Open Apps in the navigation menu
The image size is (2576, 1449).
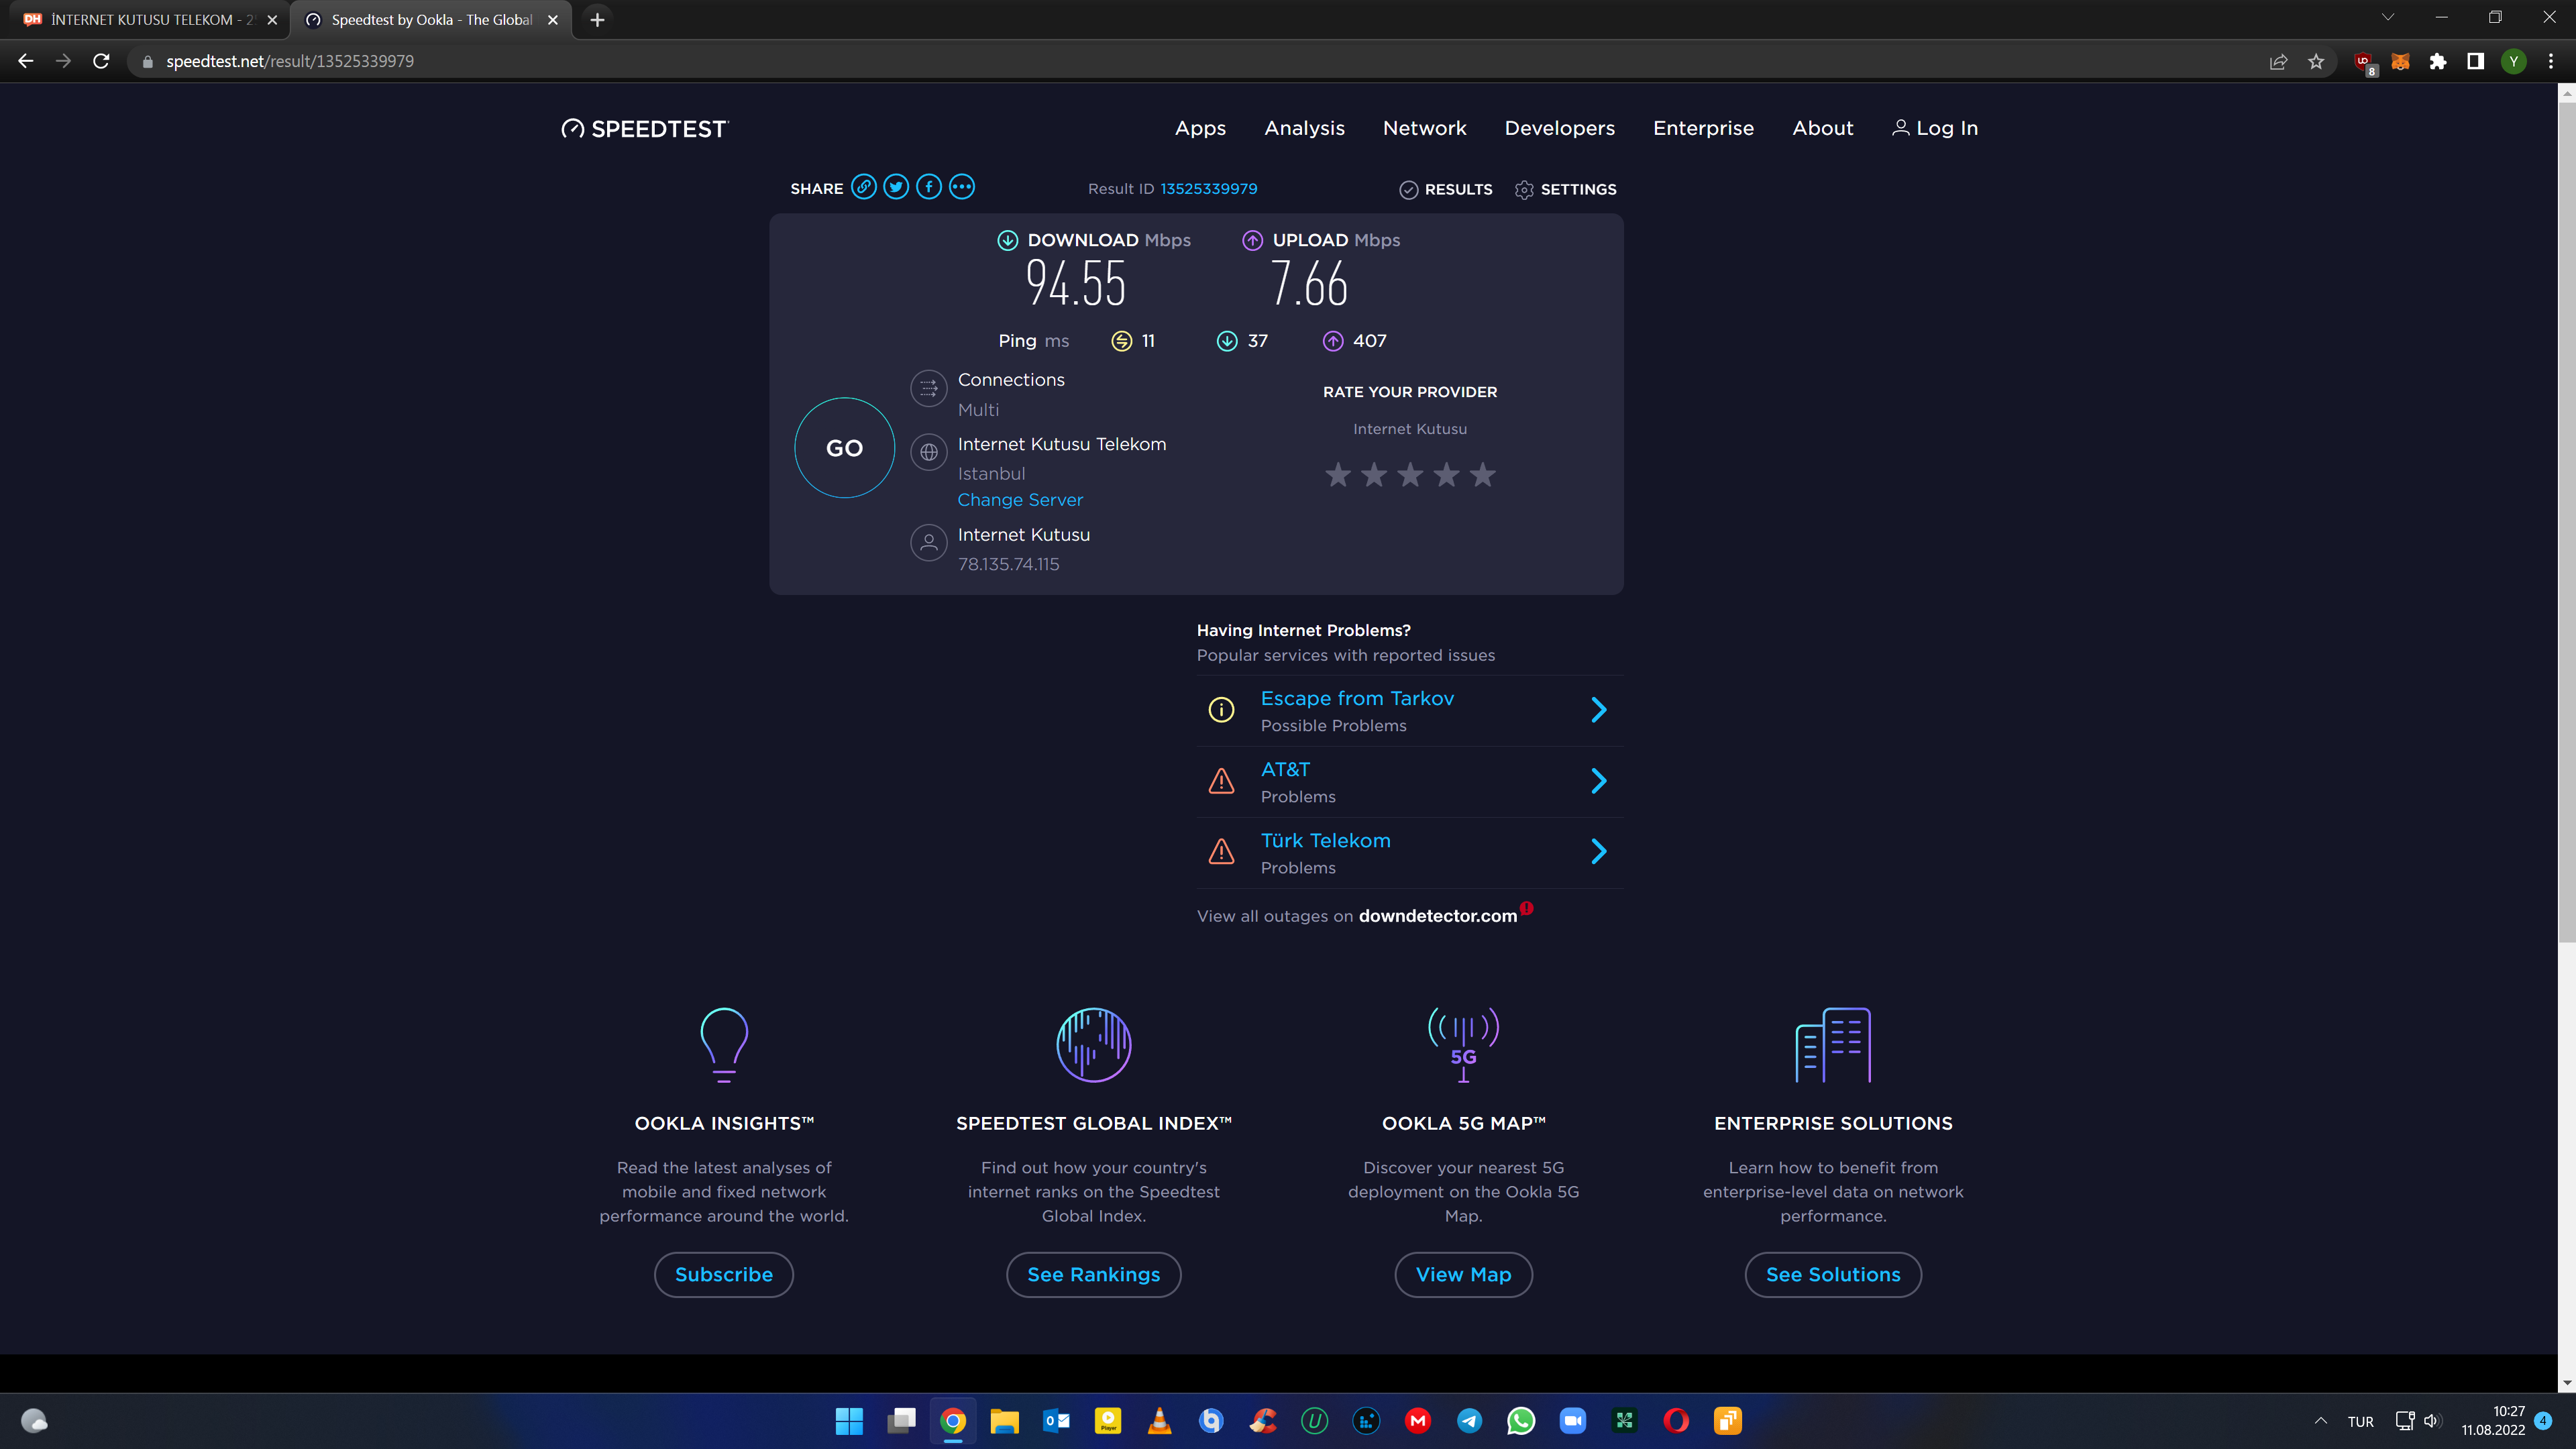(1200, 128)
